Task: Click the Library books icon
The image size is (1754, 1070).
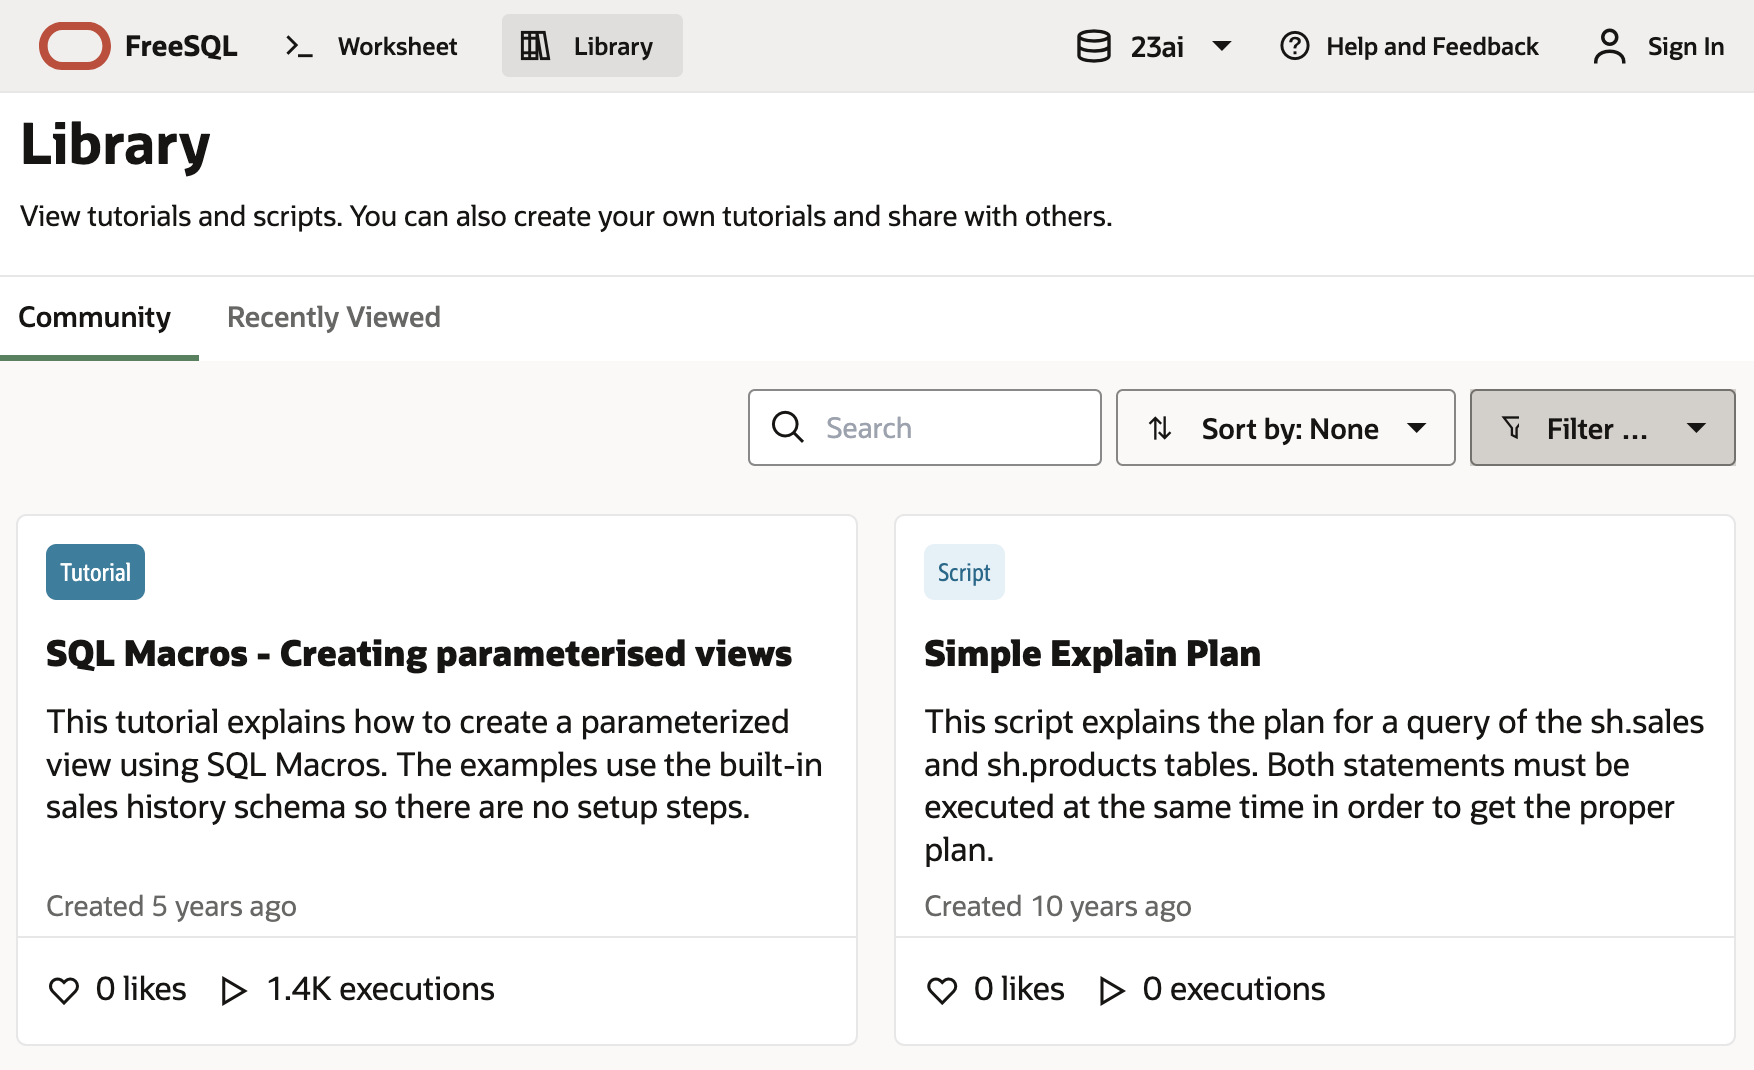Action: pos(535,46)
